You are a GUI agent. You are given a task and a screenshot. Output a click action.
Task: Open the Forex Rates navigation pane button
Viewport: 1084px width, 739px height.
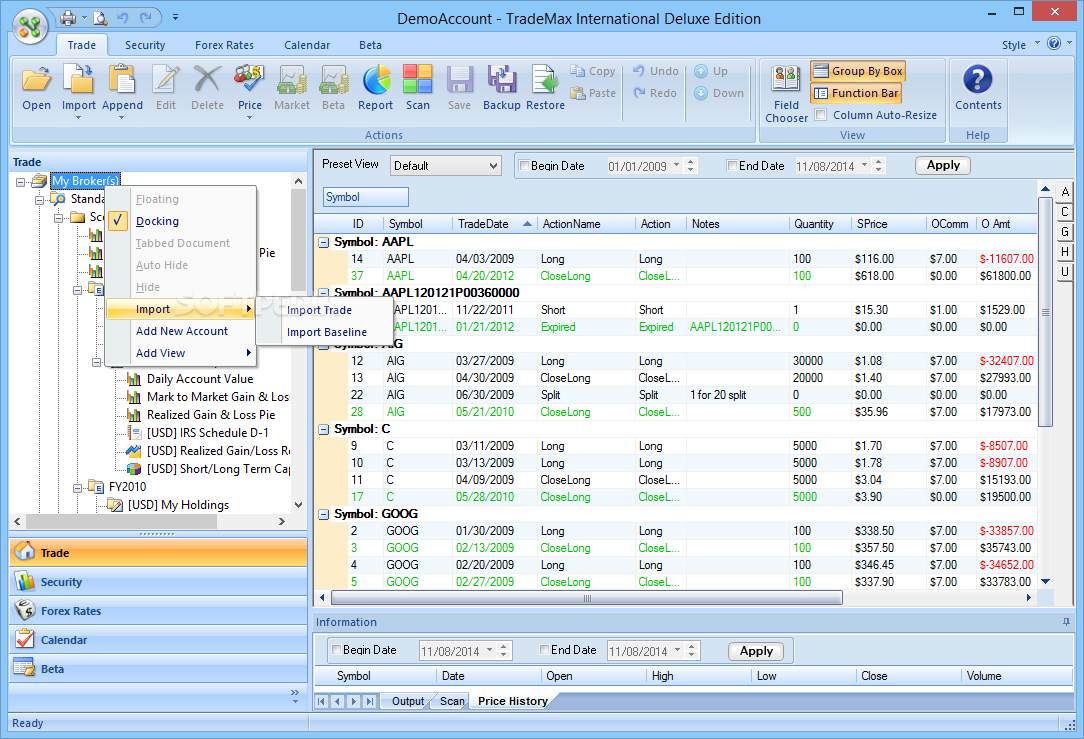coord(158,611)
